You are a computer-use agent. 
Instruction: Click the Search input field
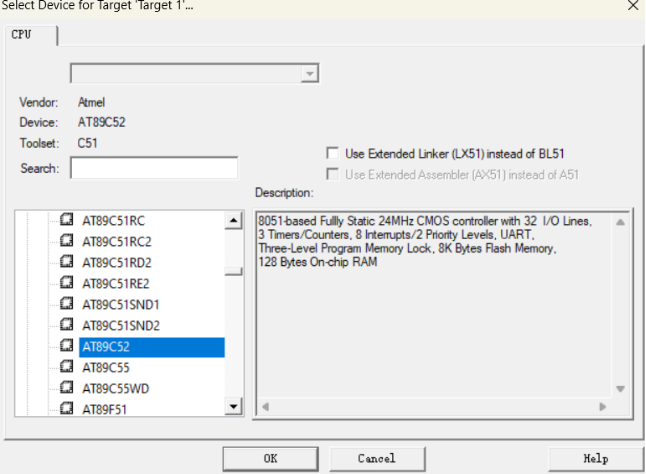(x=153, y=168)
